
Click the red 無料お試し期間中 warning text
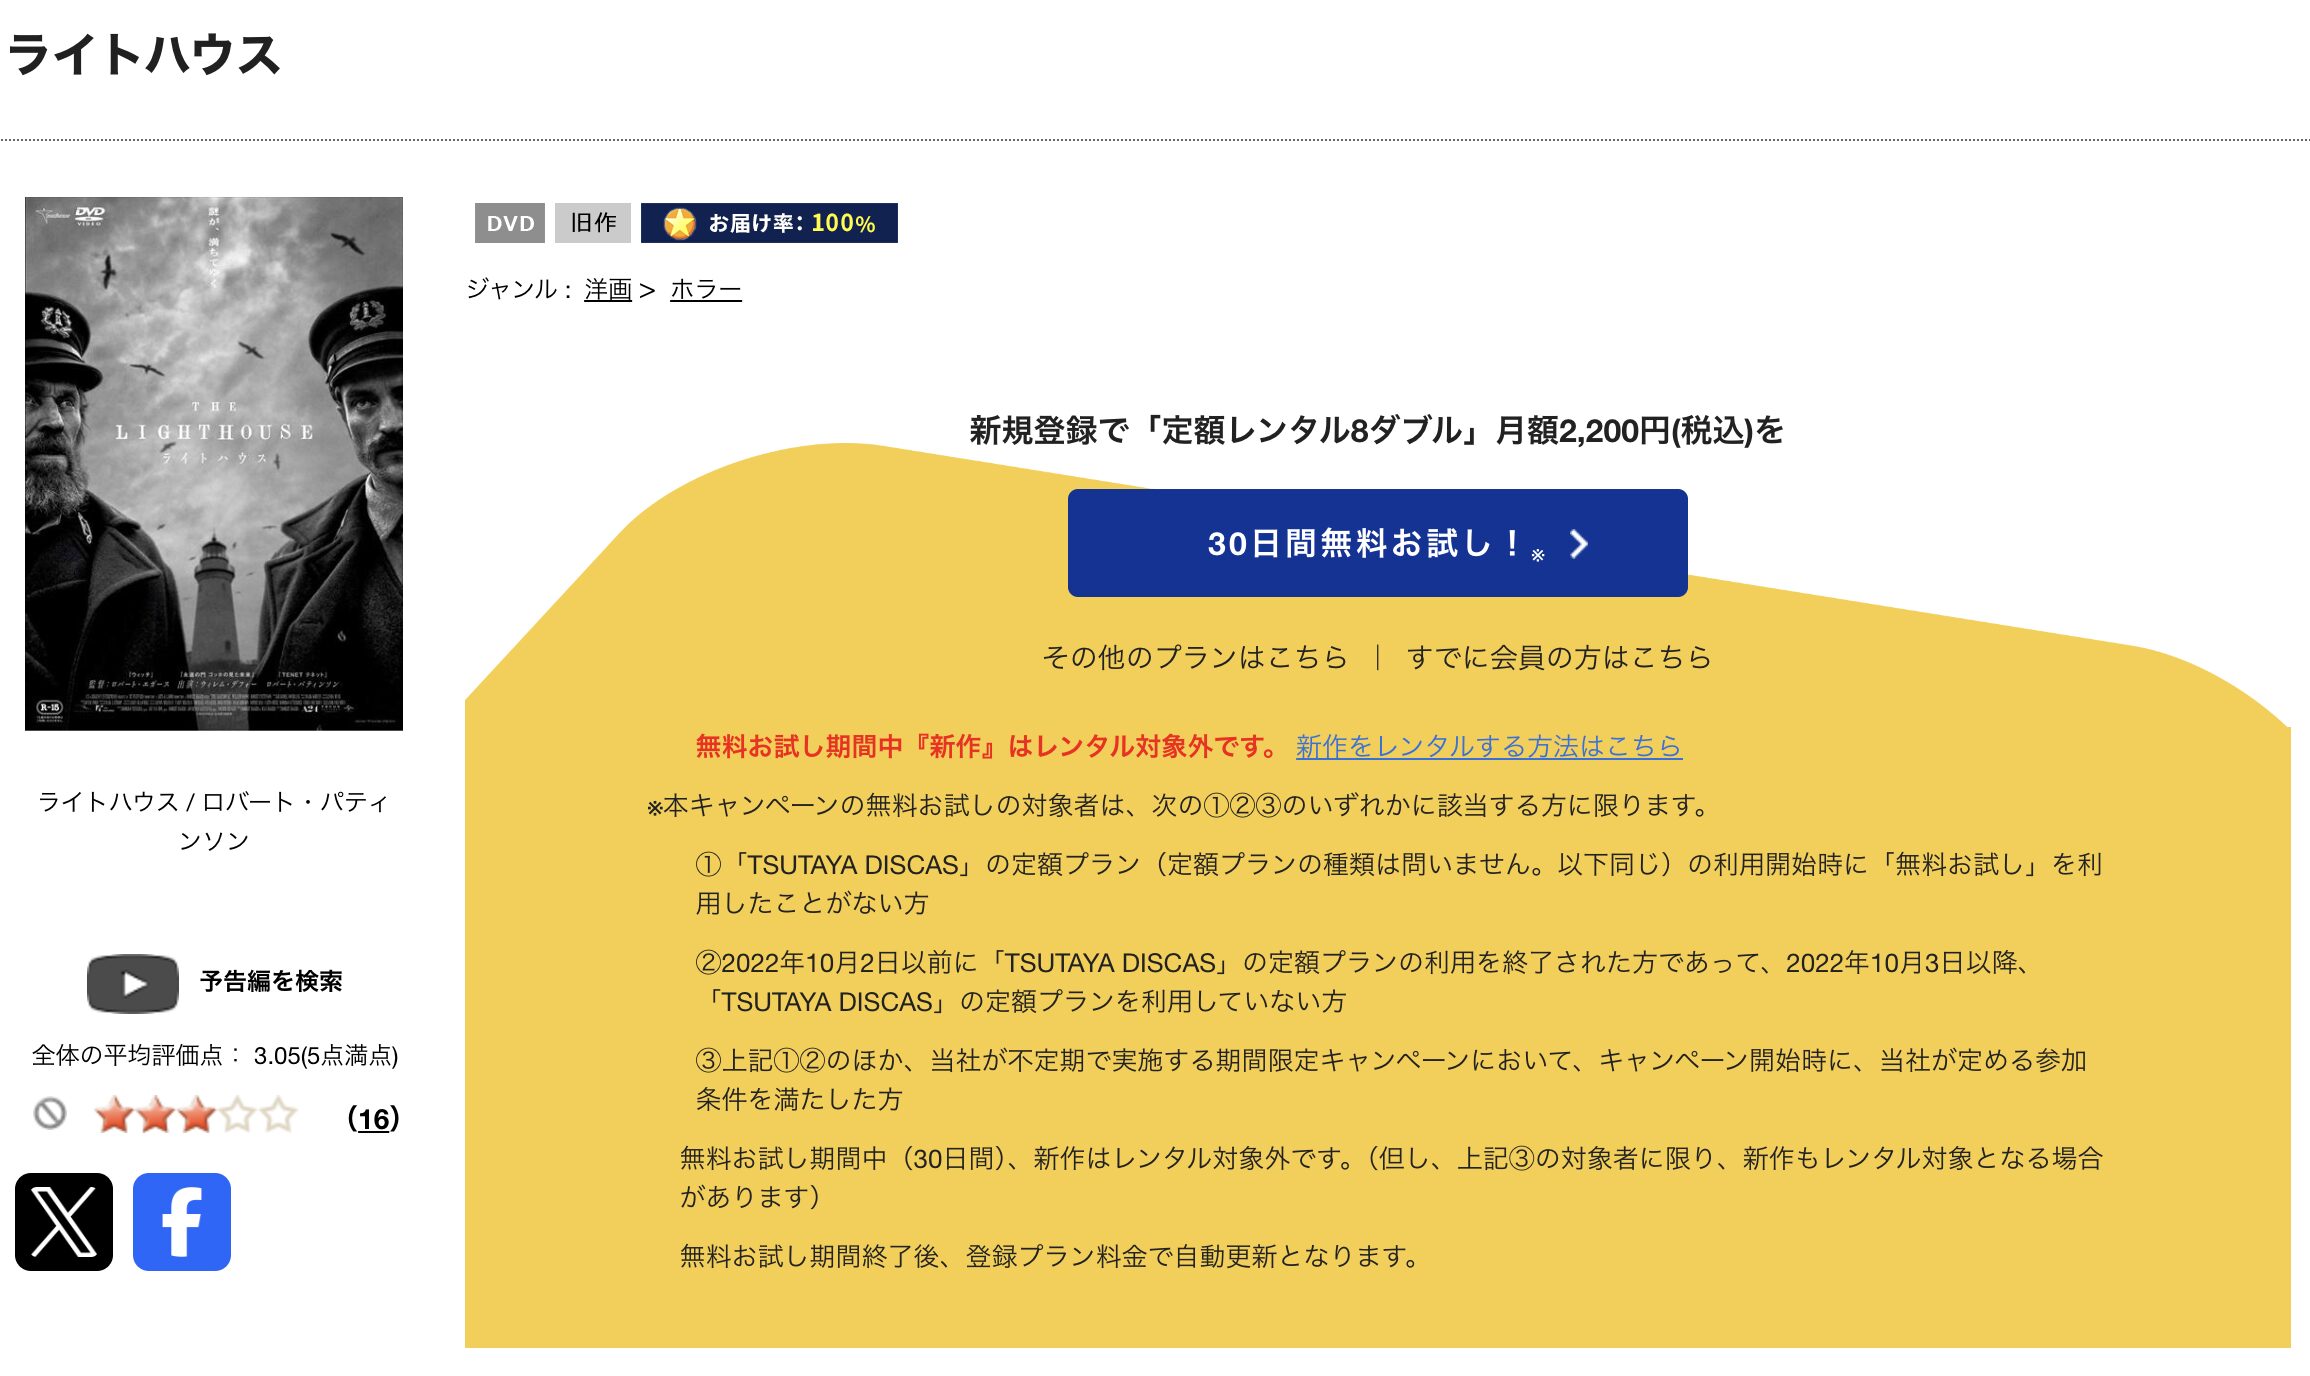(x=988, y=746)
